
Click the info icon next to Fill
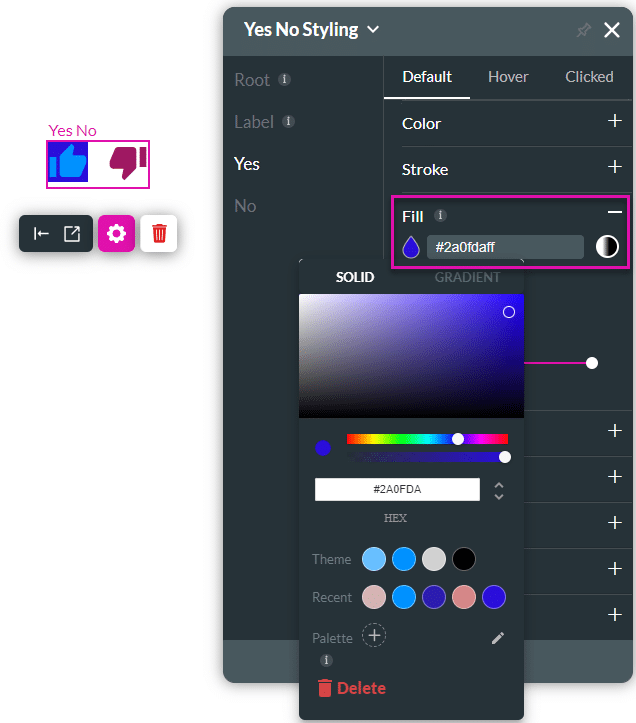(440, 215)
